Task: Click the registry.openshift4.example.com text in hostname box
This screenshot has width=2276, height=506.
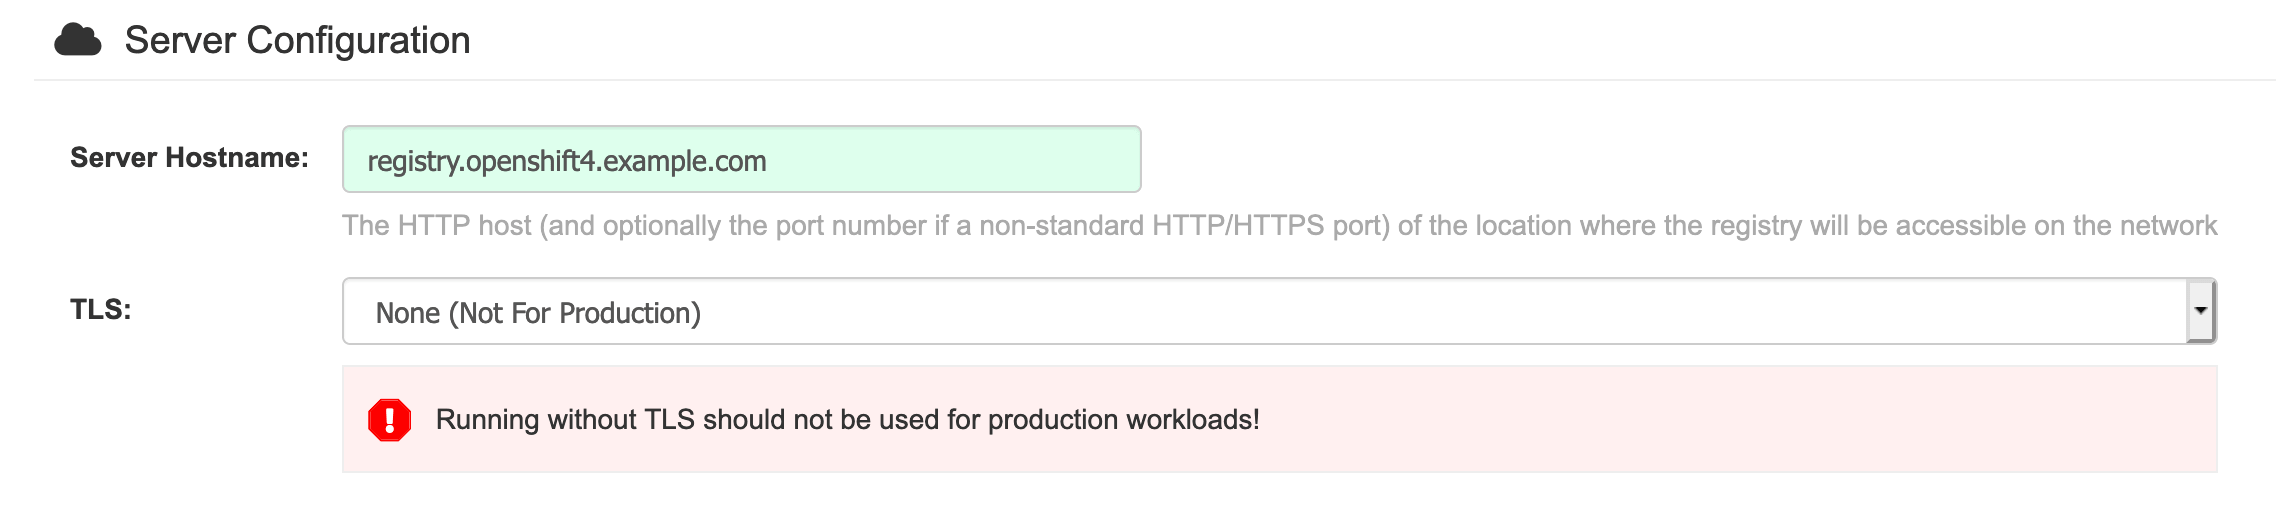Action: pyautogui.click(x=567, y=161)
